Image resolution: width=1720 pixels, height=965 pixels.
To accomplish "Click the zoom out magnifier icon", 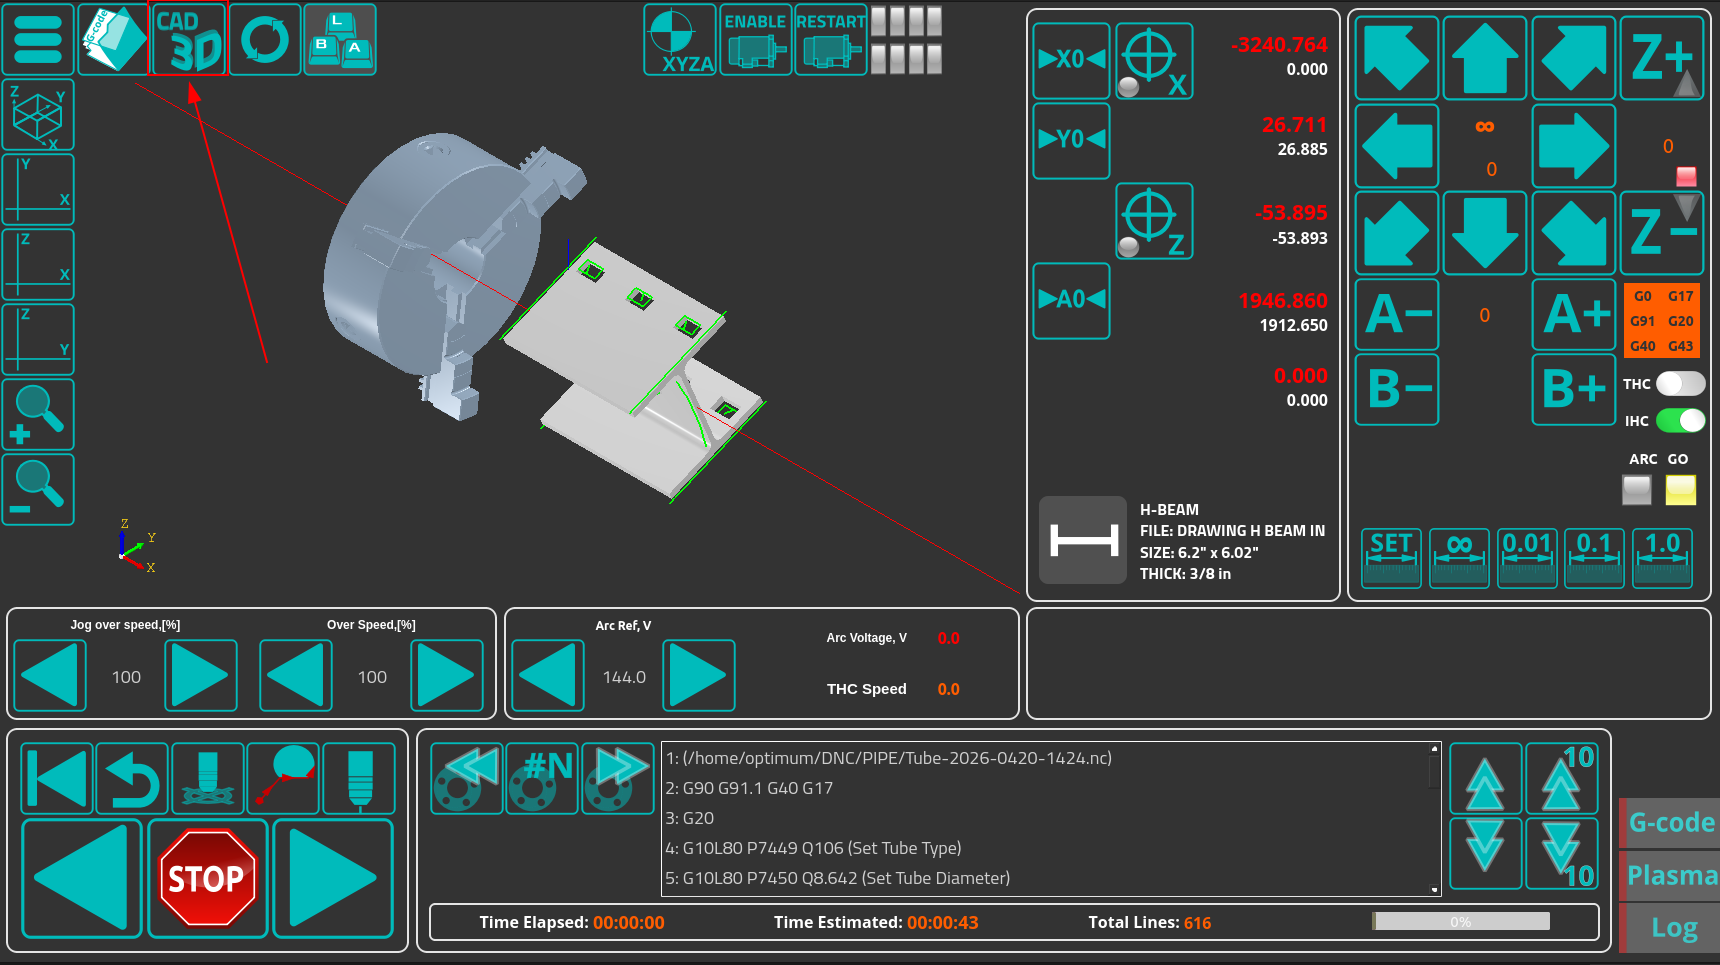I will click(x=38, y=489).
